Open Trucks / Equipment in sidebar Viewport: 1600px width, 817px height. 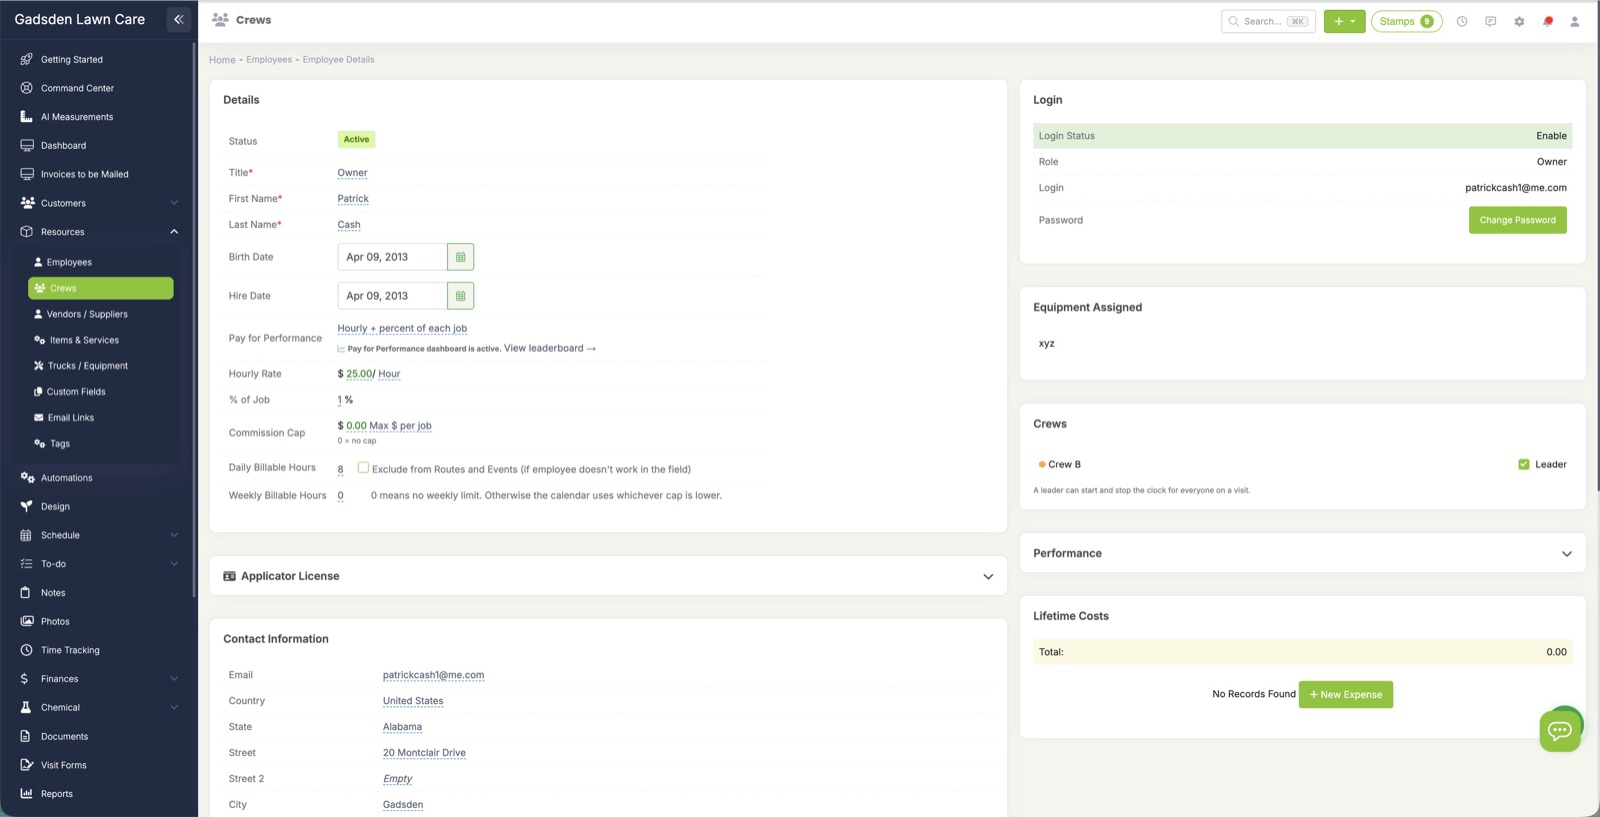88,366
